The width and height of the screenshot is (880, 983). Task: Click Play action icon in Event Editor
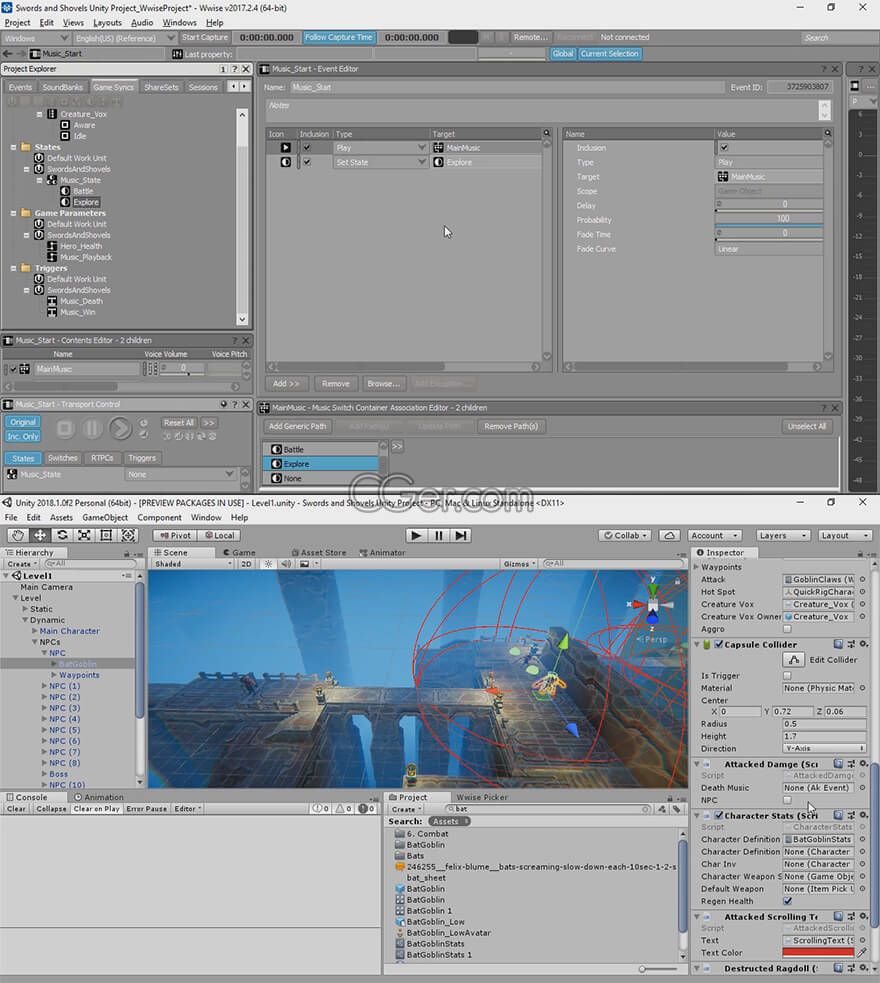[x=285, y=148]
